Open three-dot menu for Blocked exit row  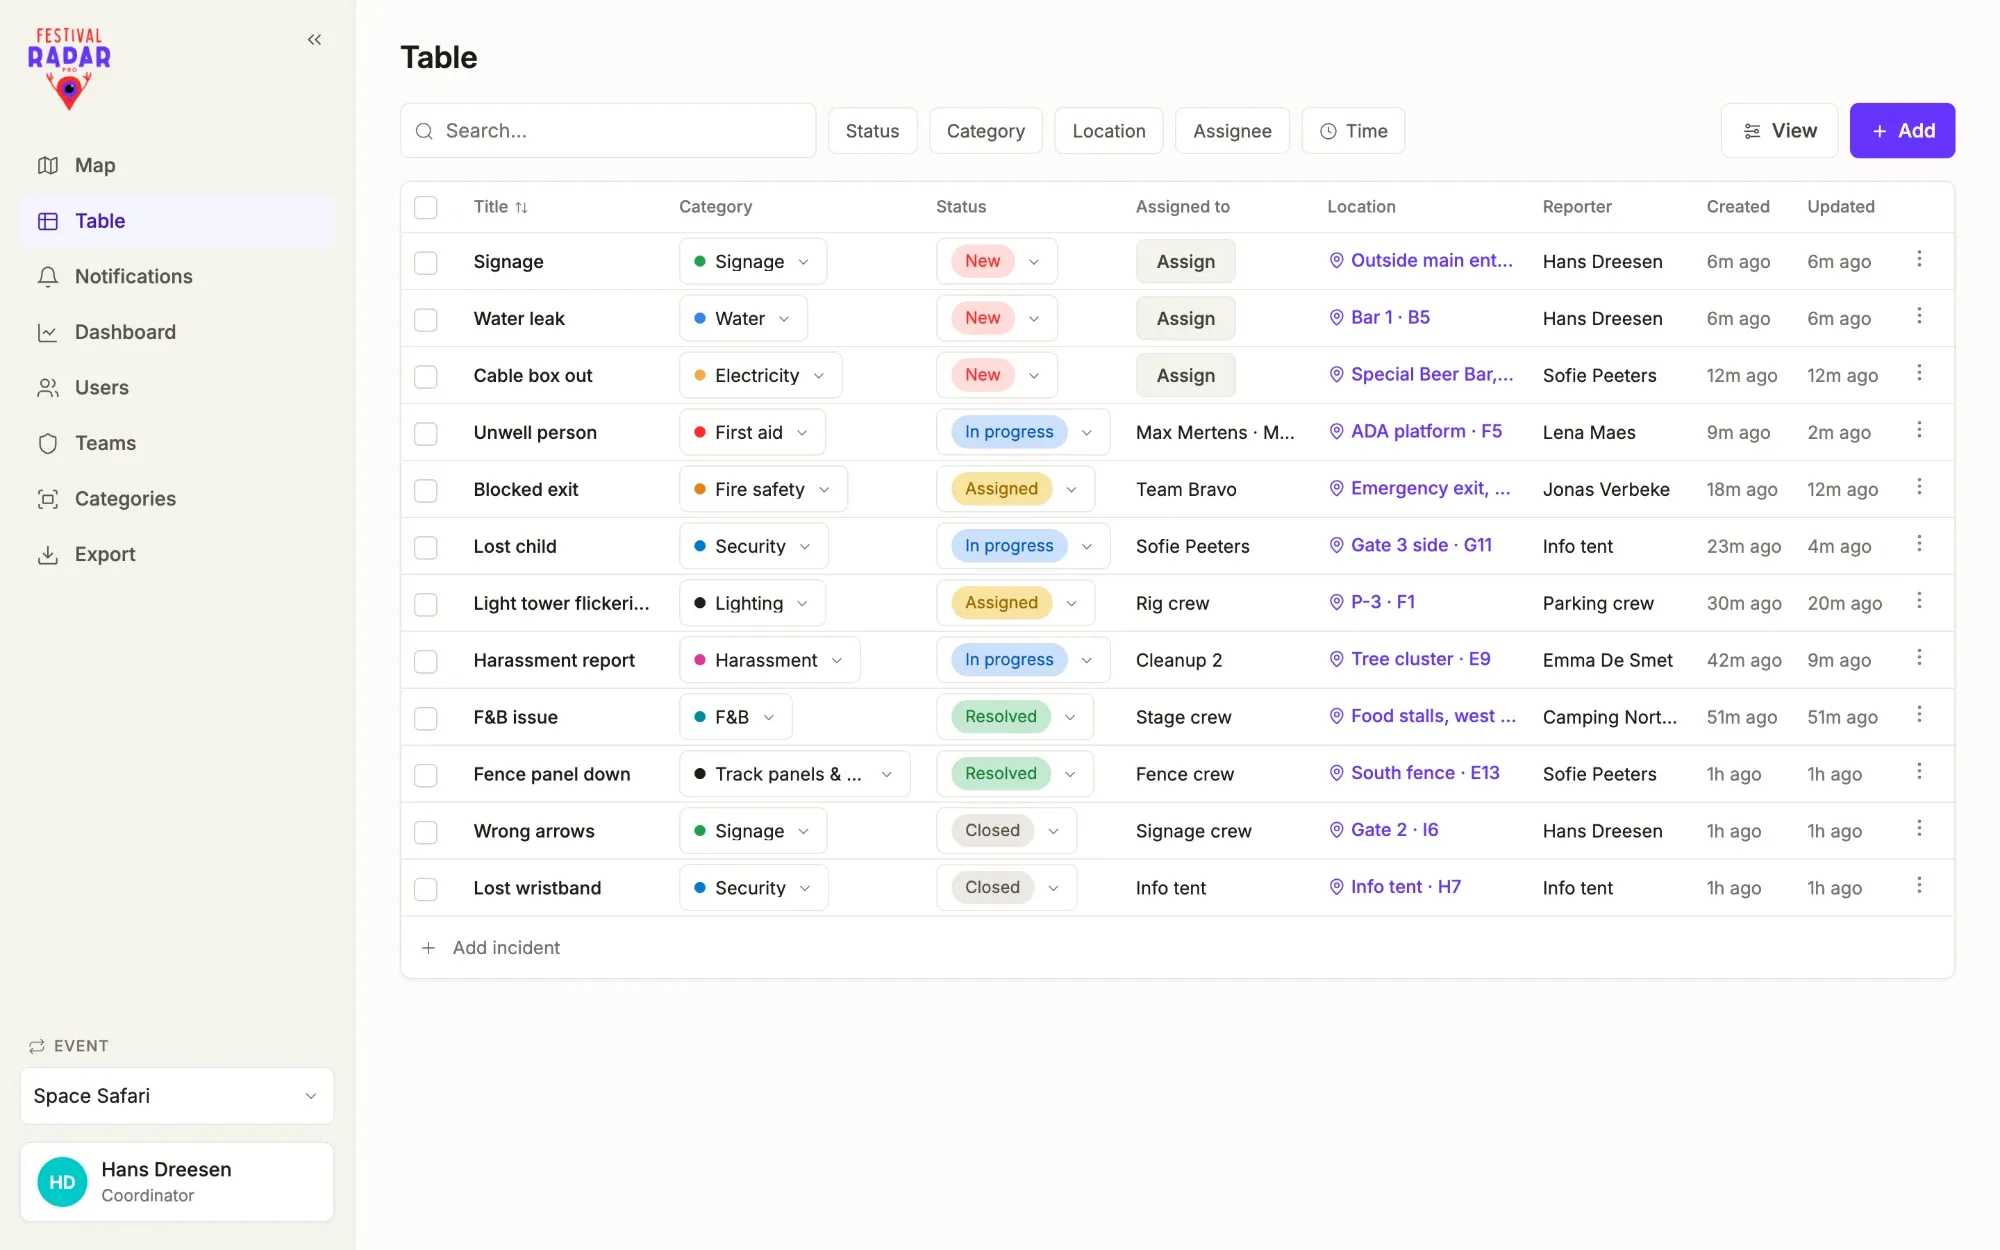1919,488
